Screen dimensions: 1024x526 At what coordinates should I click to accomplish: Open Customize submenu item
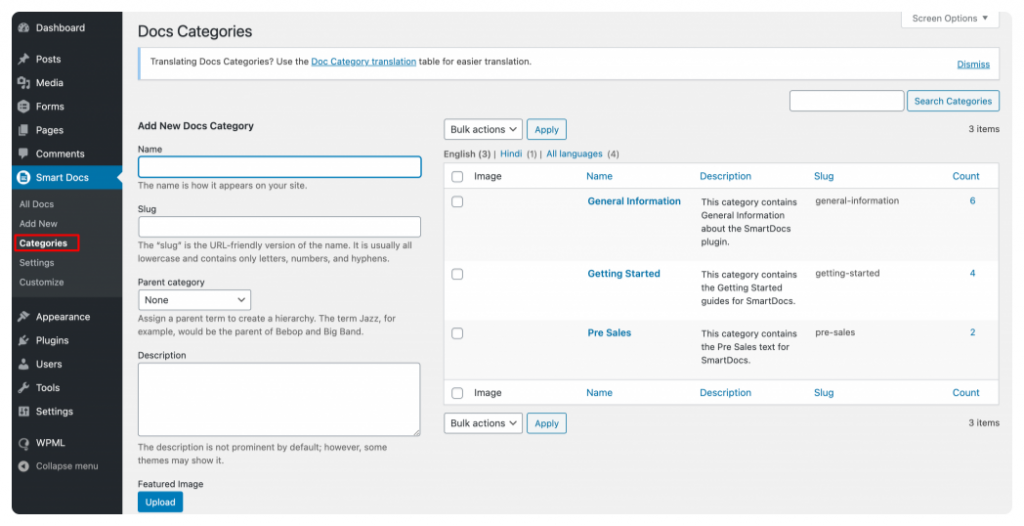42,282
